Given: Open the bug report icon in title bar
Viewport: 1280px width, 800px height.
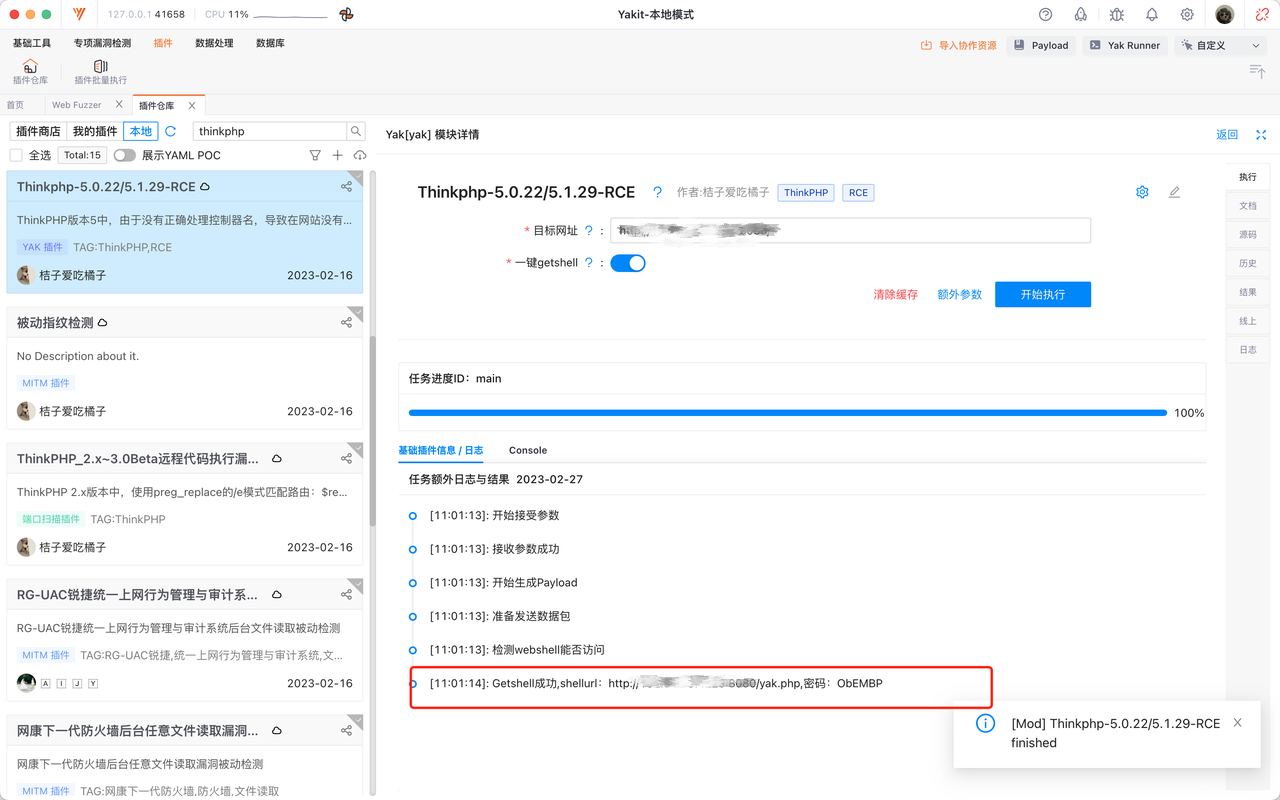Looking at the screenshot, I should click(1116, 15).
